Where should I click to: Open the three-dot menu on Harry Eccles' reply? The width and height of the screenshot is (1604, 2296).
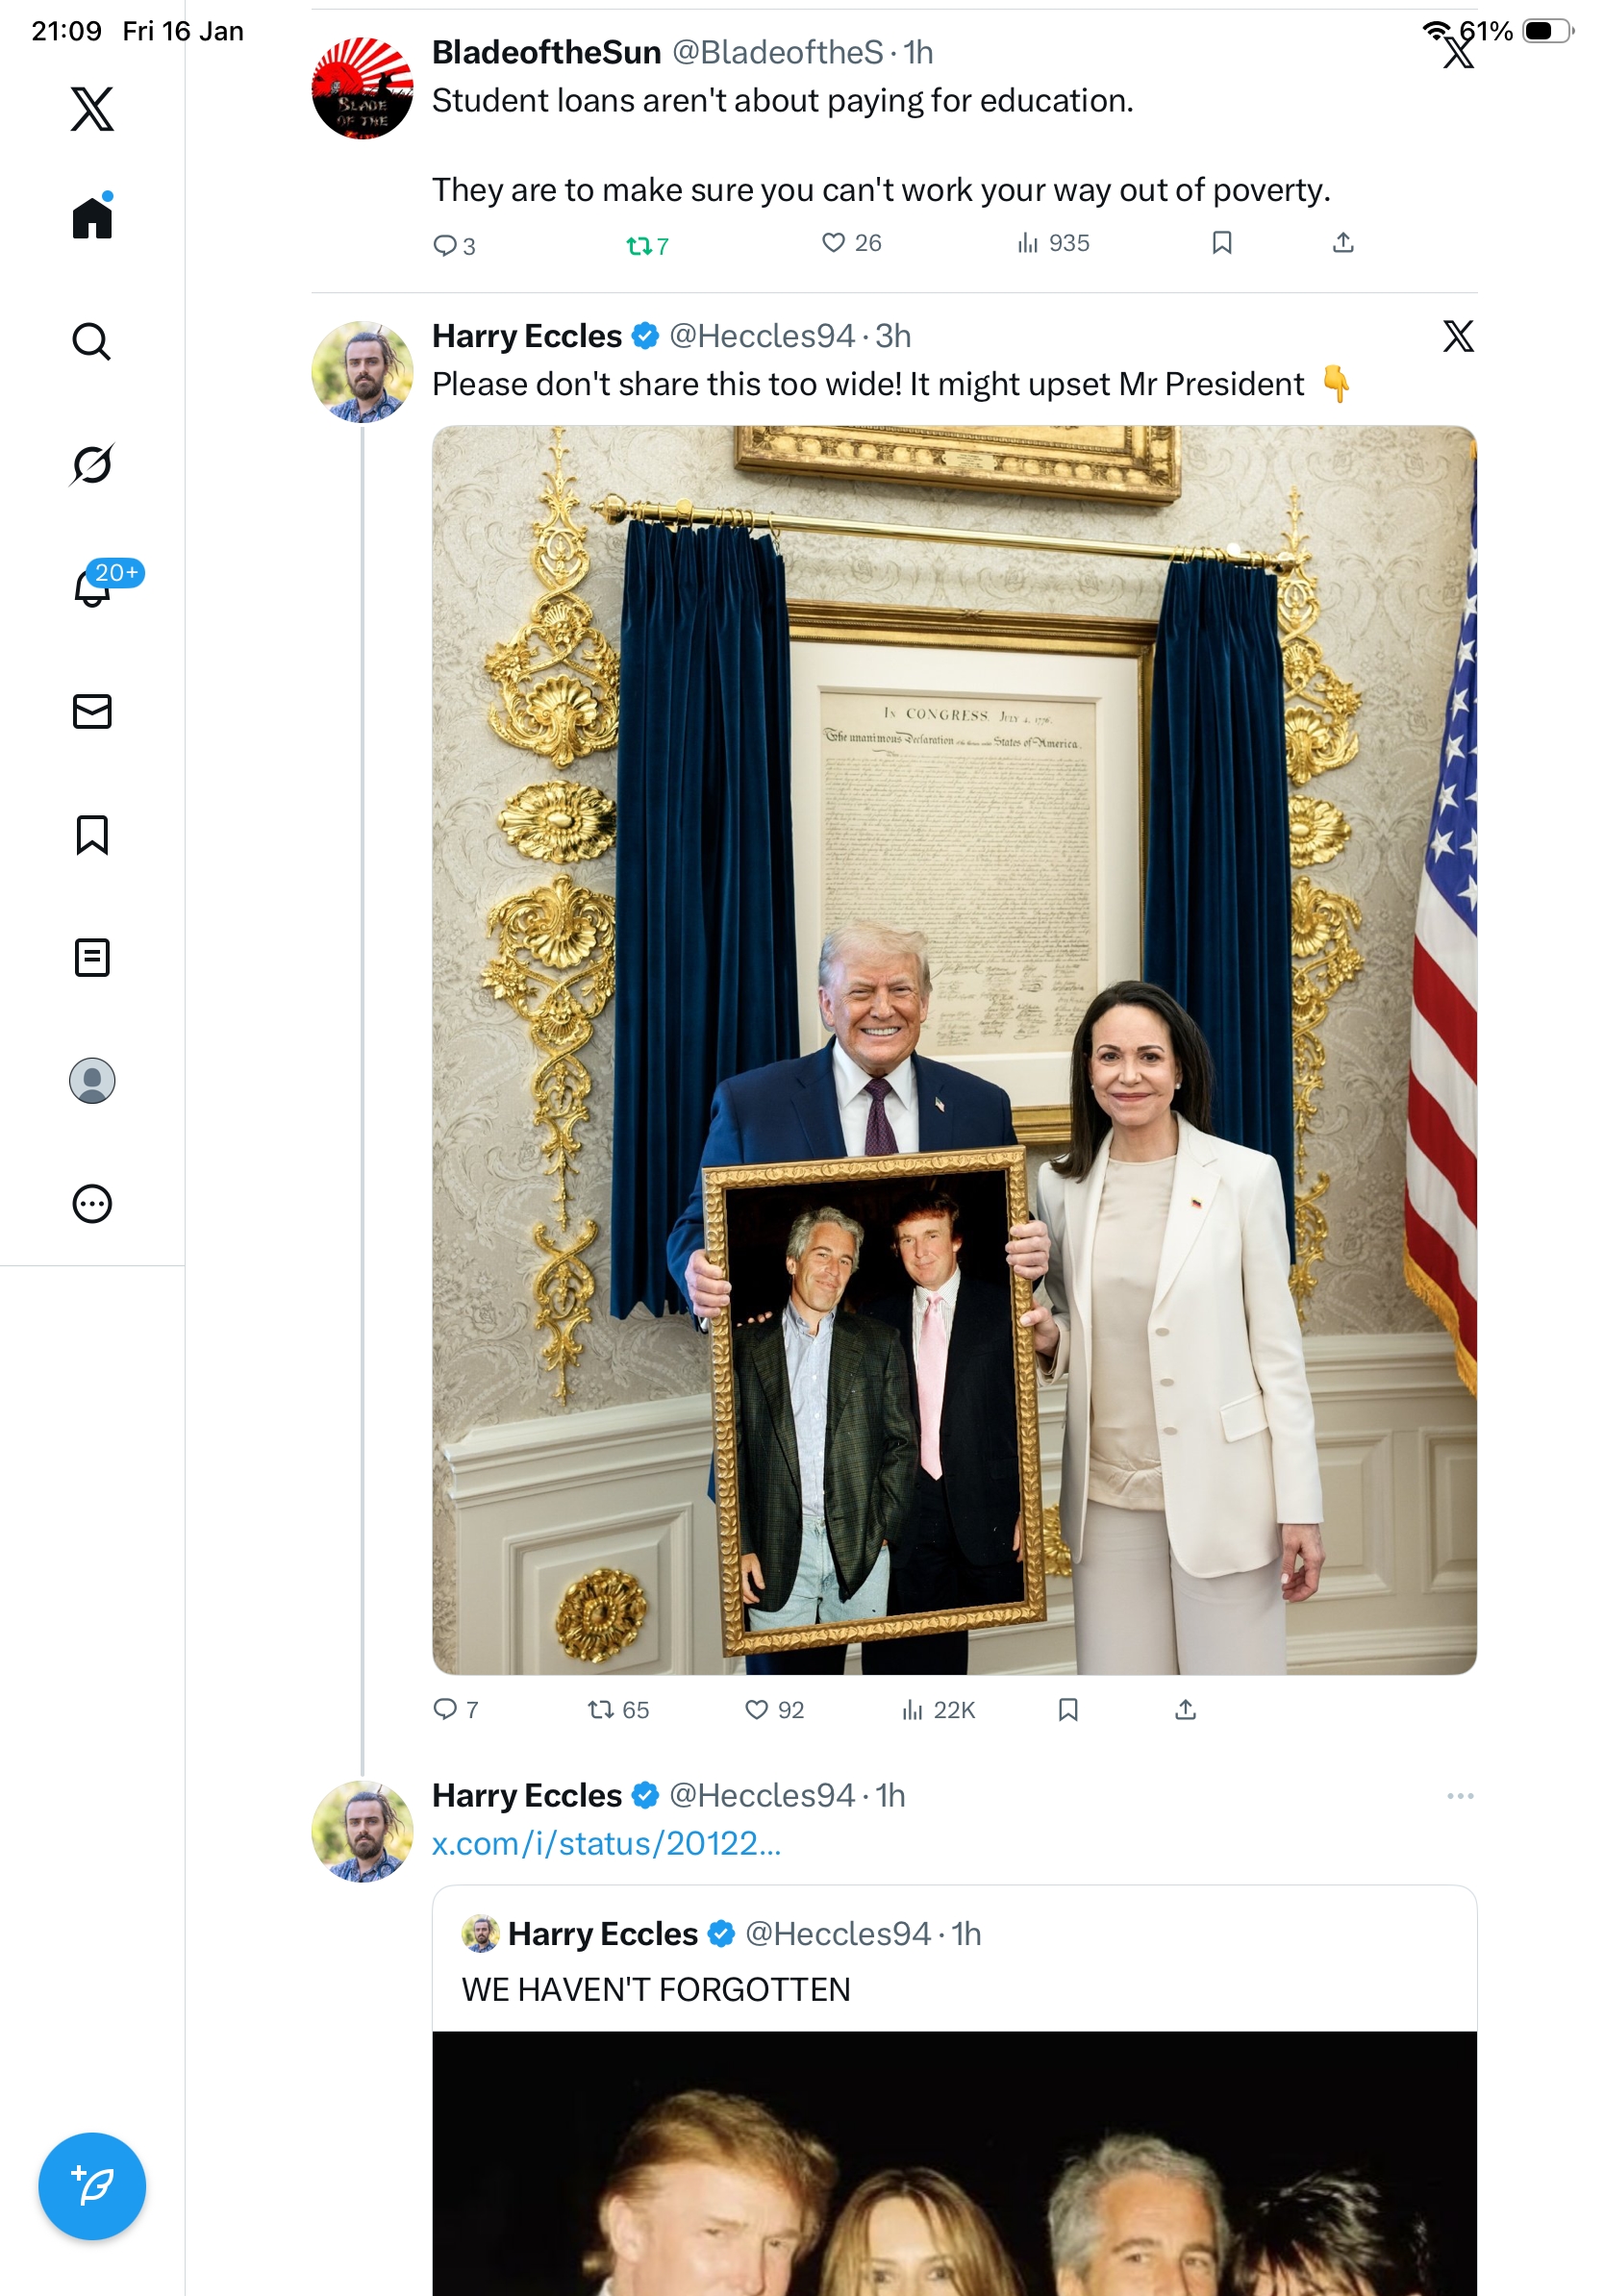pos(1459,1796)
